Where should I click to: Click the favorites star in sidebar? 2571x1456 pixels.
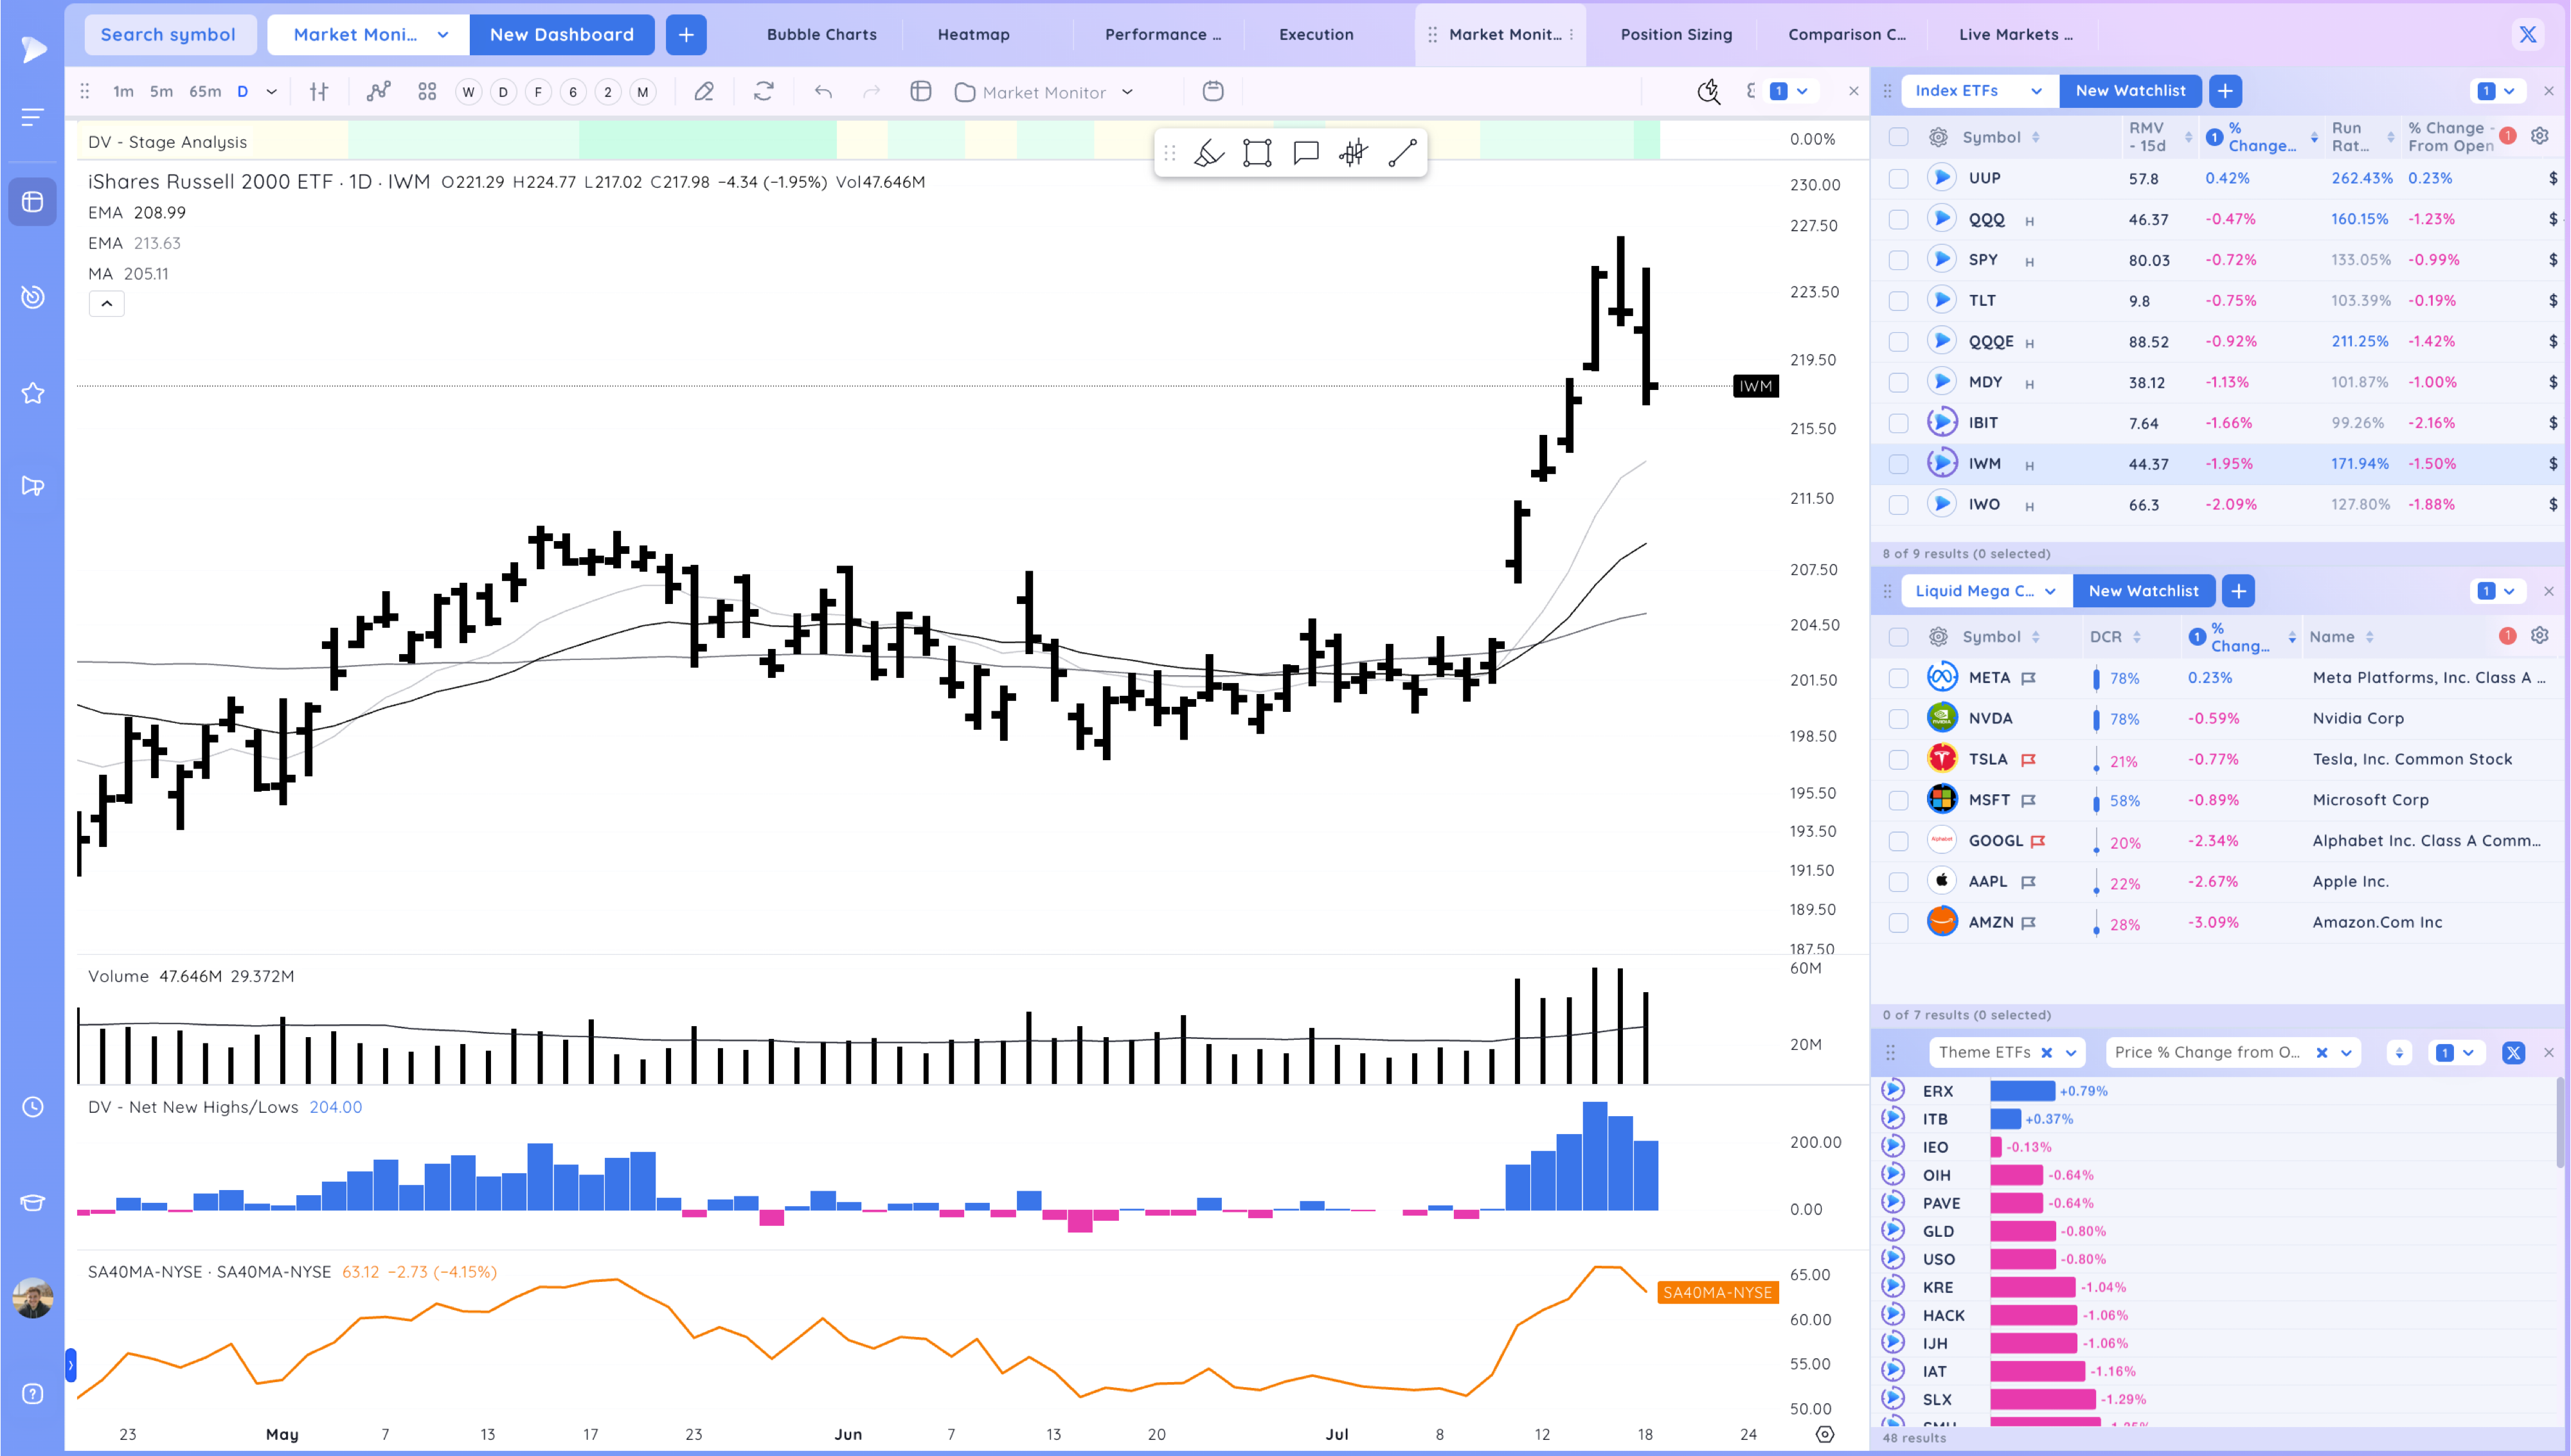33,393
